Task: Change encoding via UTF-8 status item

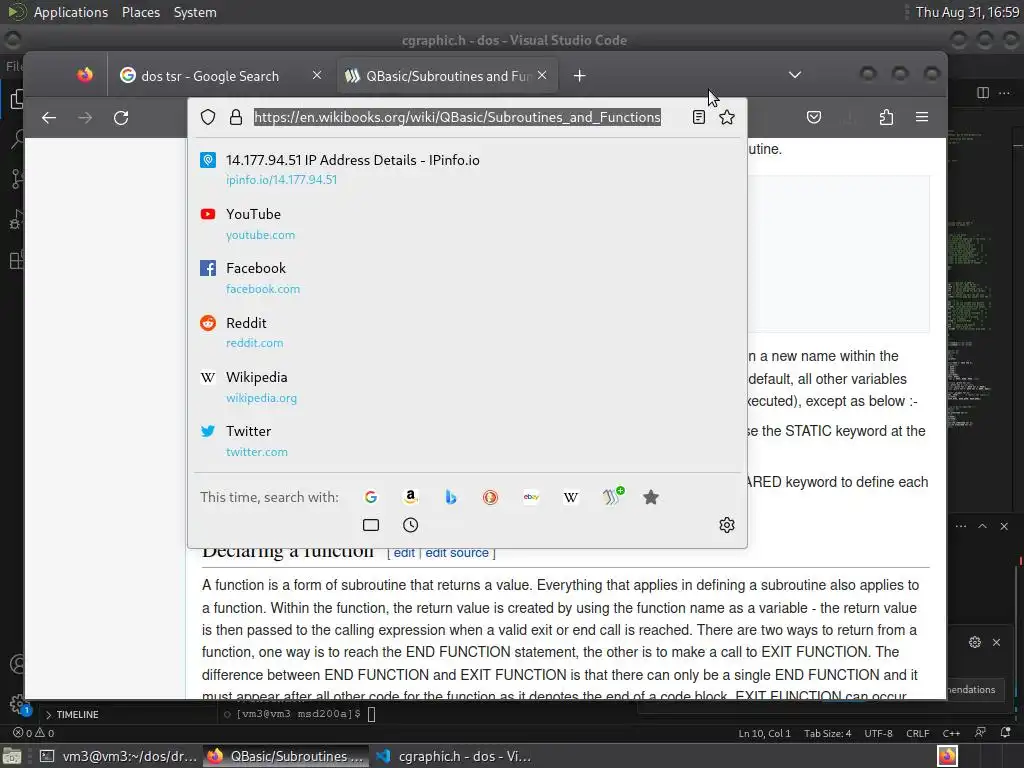Action: [878, 733]
